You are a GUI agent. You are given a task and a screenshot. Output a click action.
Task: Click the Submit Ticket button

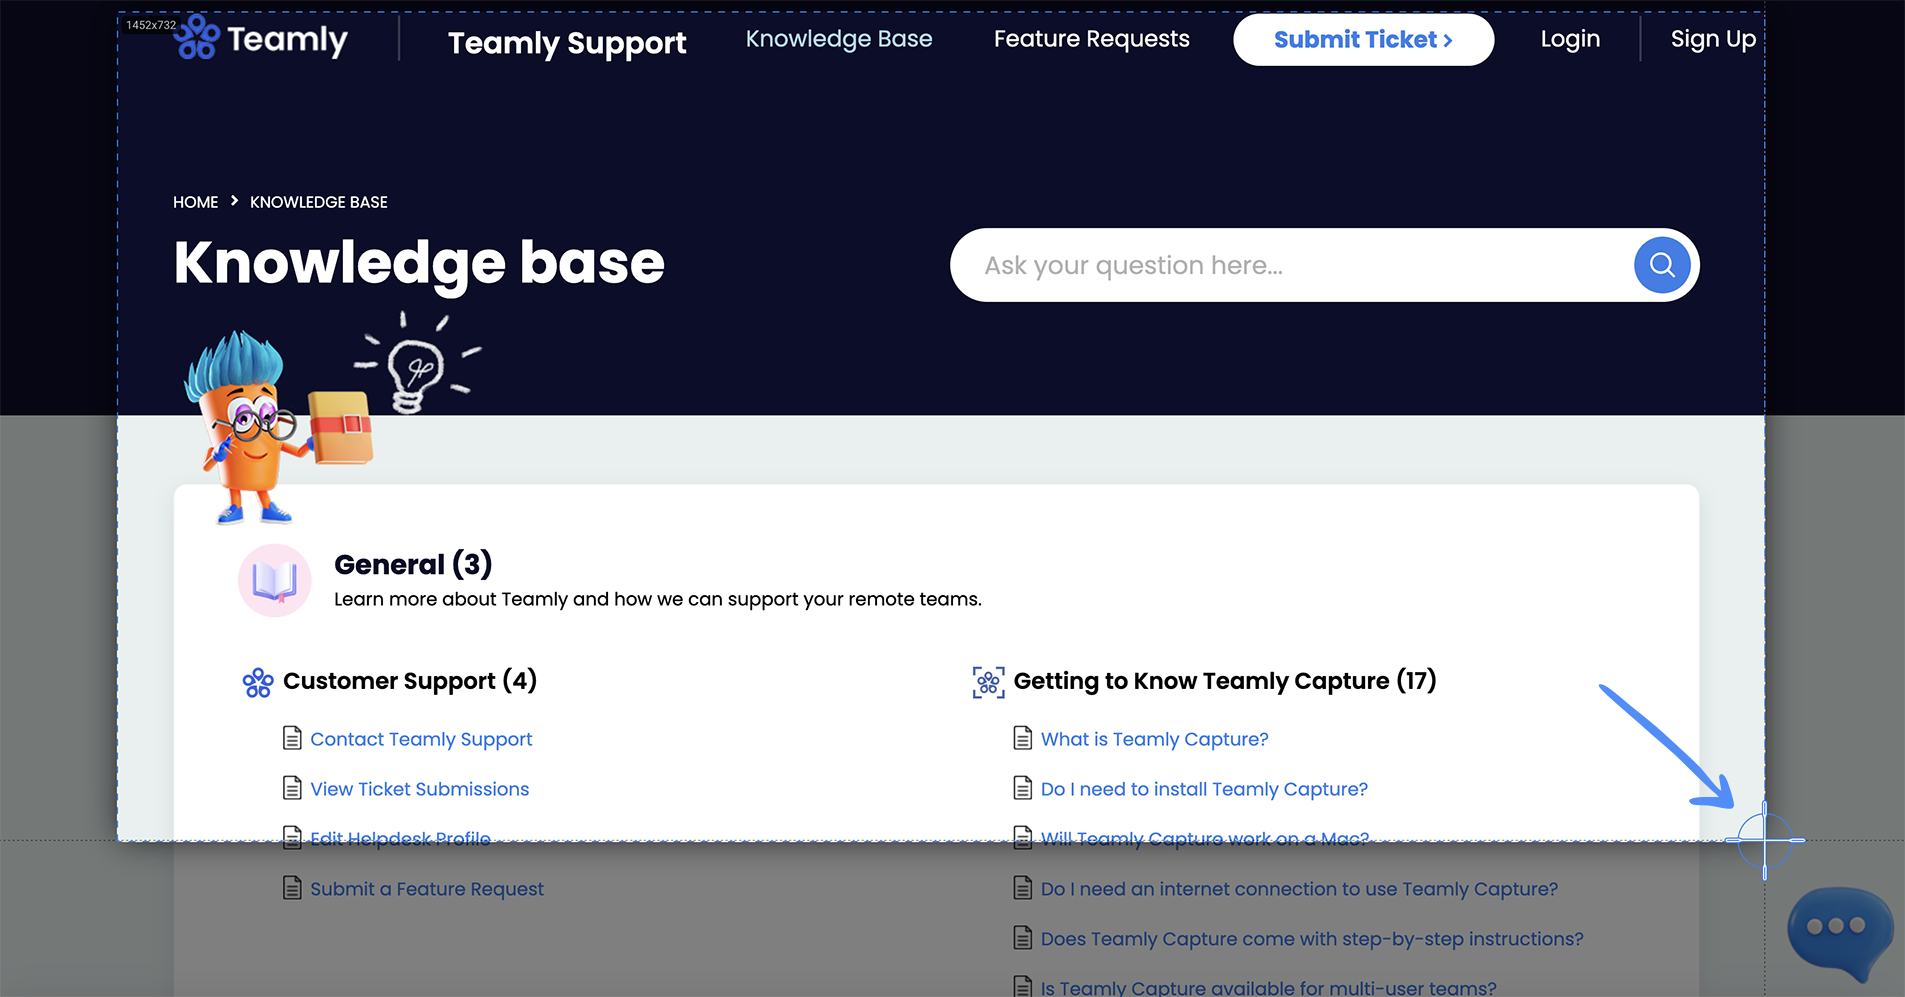[x=1364, y=40]
